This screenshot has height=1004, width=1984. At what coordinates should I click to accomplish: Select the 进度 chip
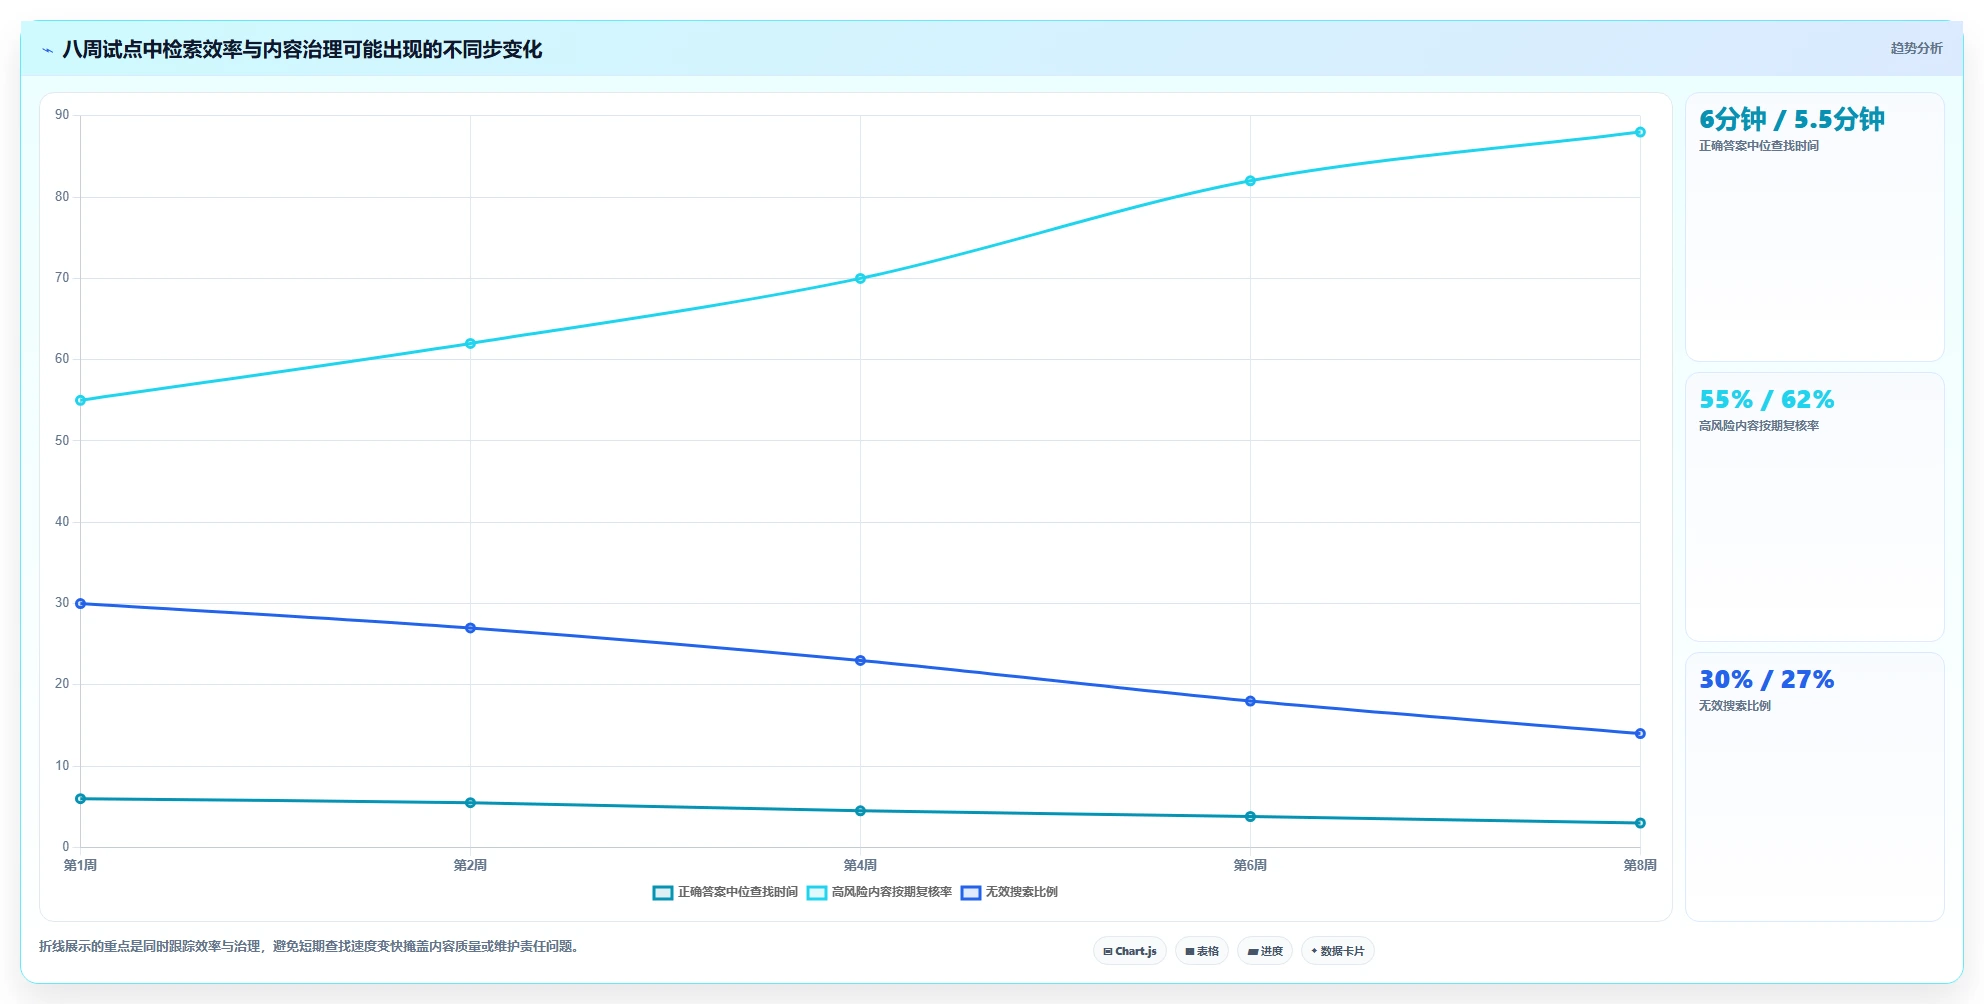[1265, 951]
